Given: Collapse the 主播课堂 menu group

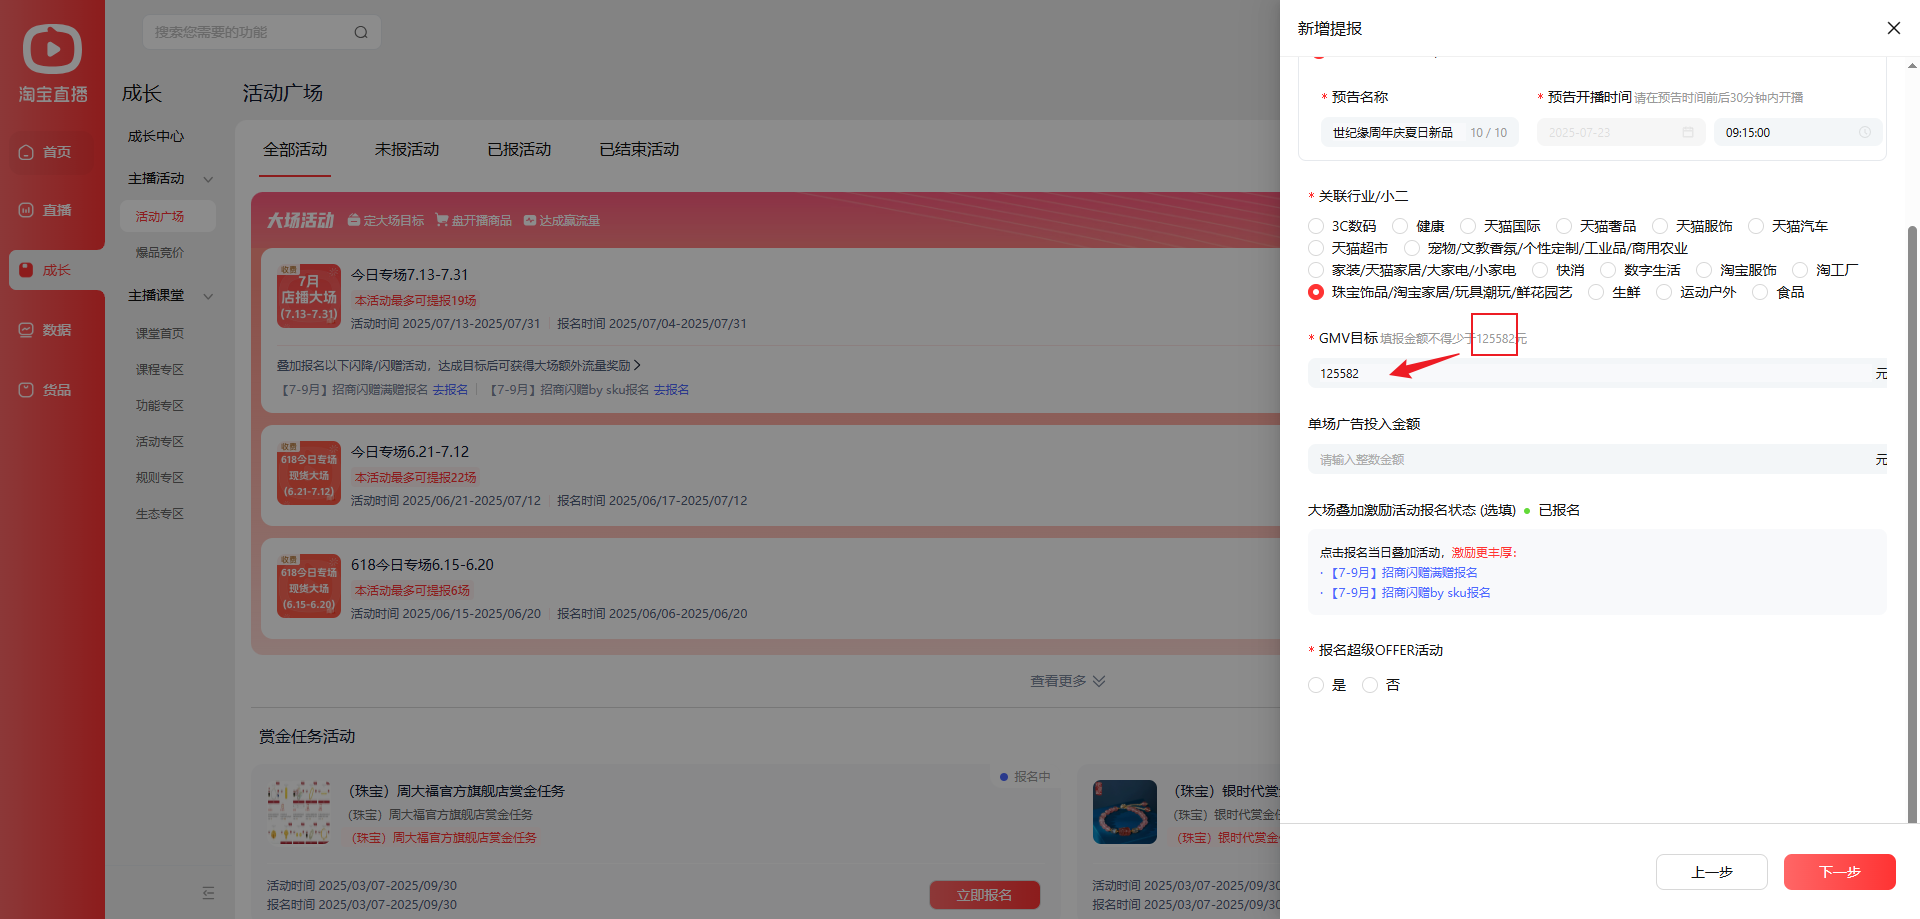Looking at the screenshot, I should (x=208, y=296).
